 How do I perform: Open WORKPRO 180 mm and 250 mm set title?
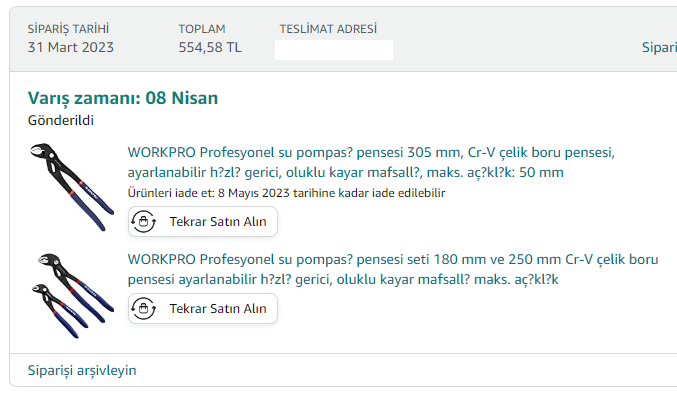[393, 269]
